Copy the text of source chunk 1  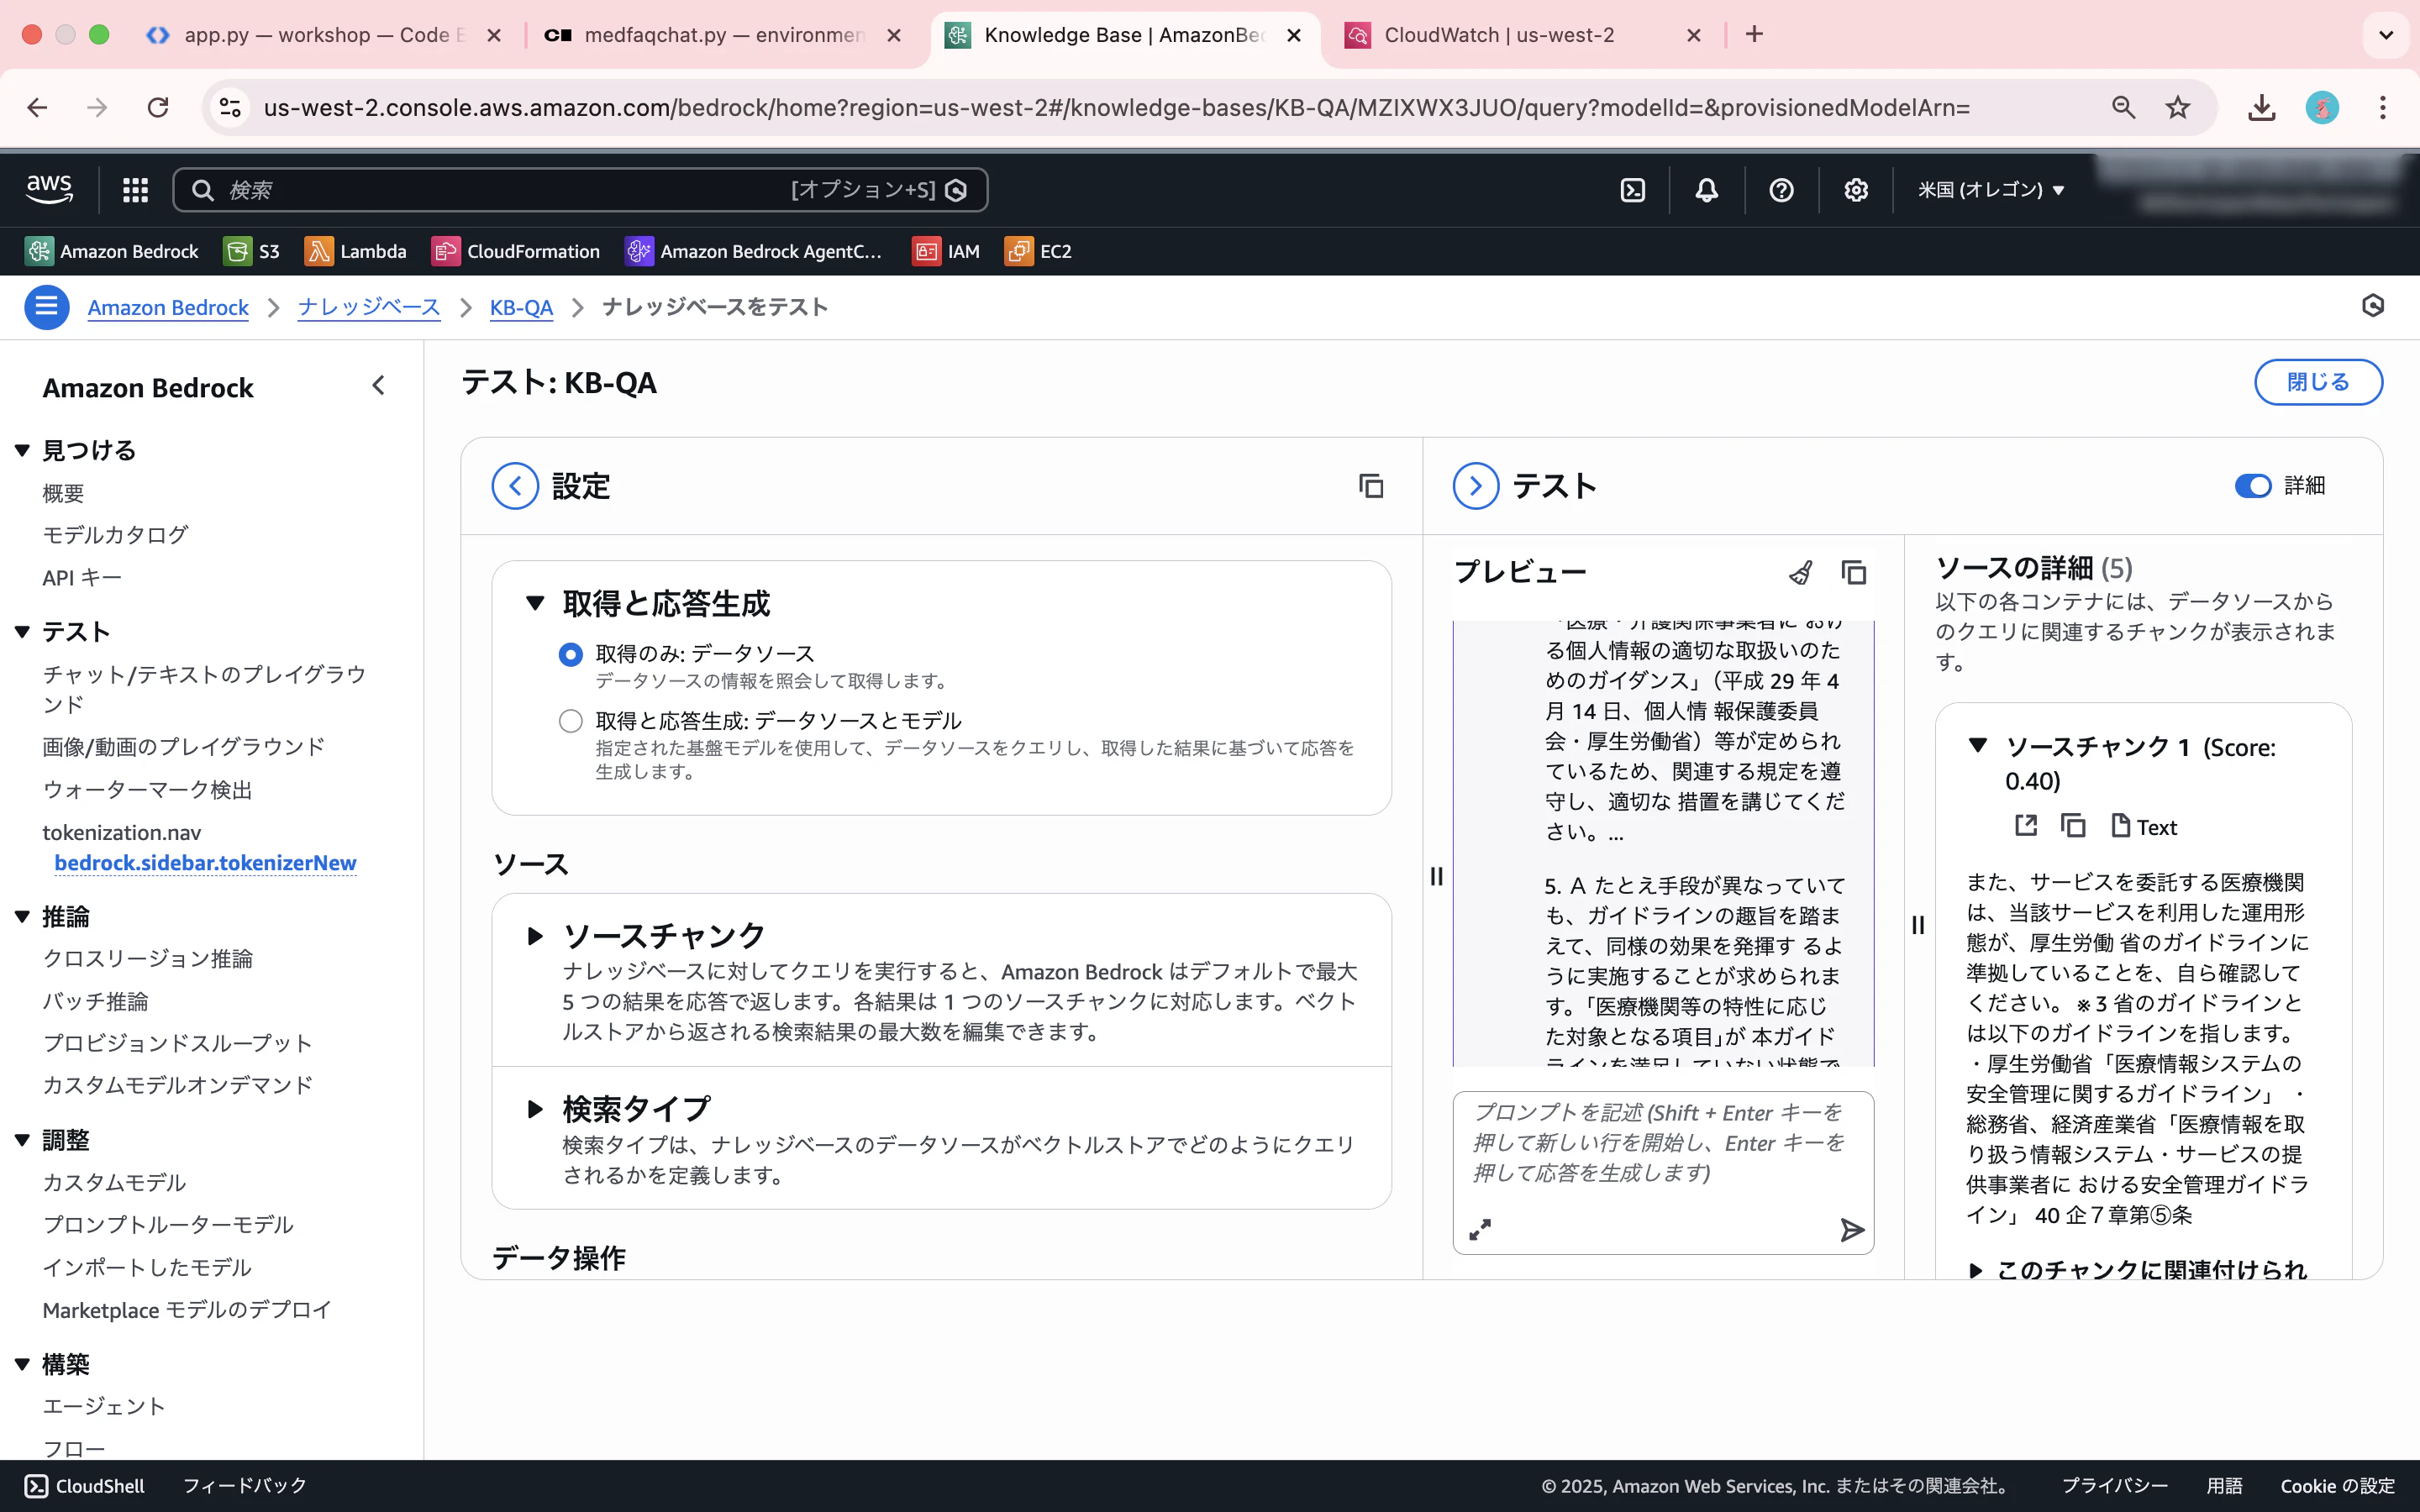tap(2073, 826)
